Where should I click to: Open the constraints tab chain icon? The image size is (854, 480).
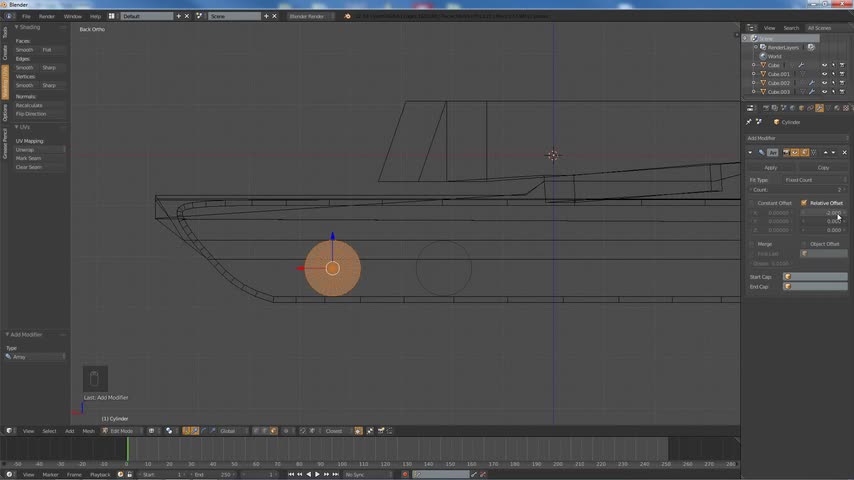[x=810, y=108]
